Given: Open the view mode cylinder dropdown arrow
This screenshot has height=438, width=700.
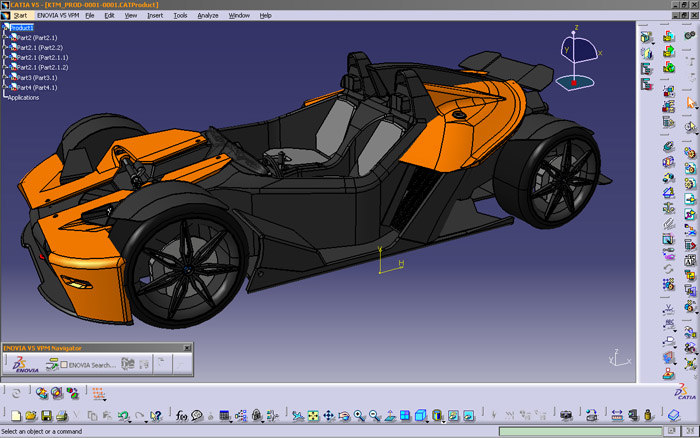Looking at the screenshot, I should pyautogui.click(x=444, y=421).
